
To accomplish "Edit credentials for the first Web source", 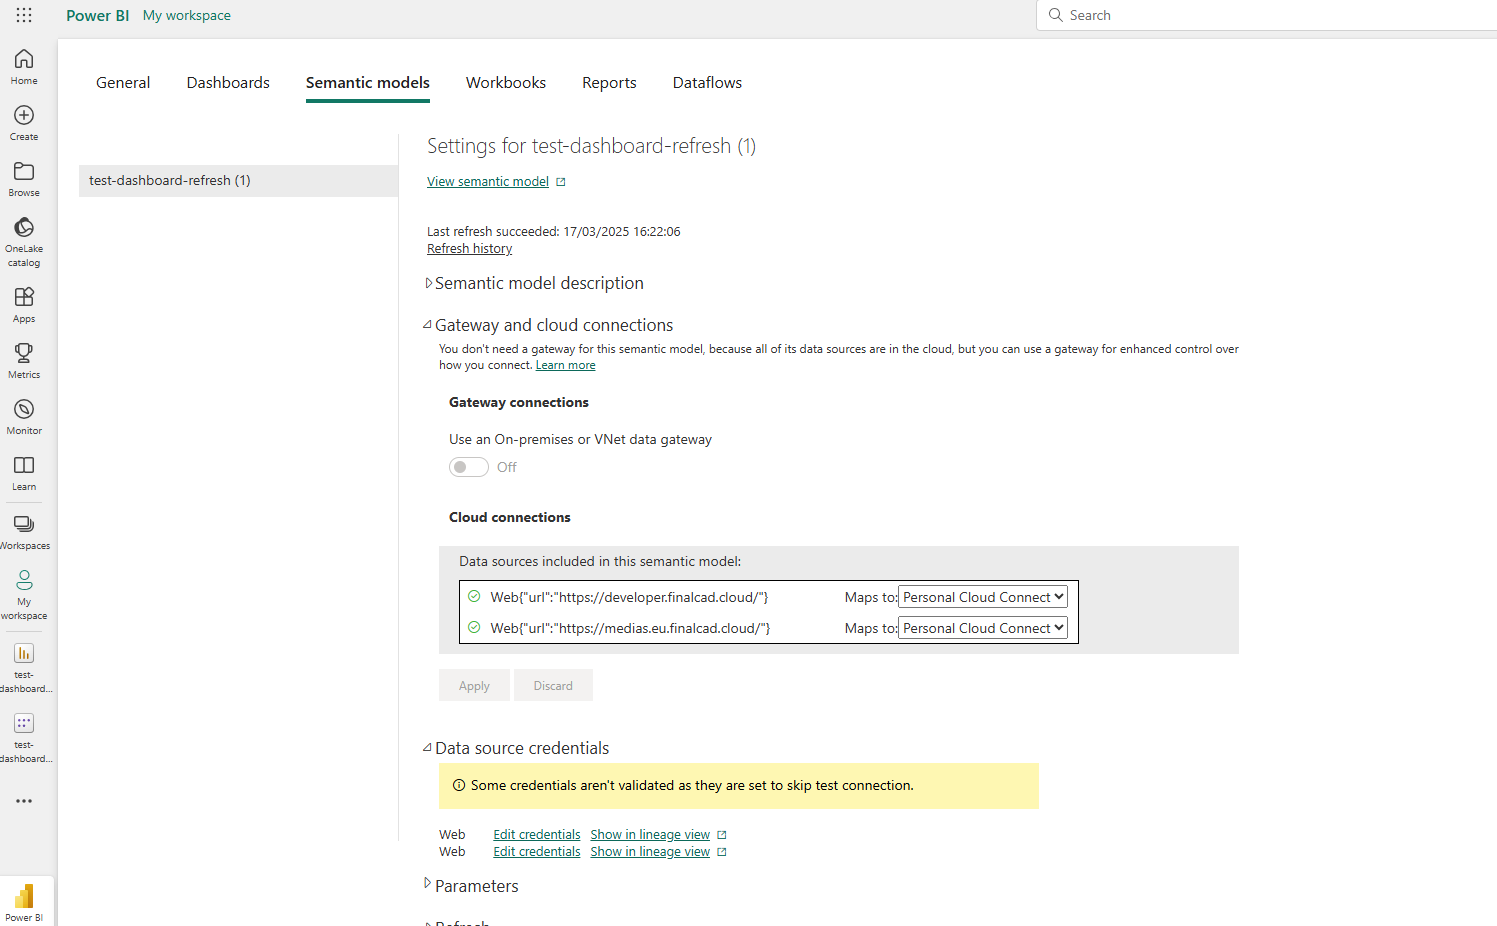I will 536,834.
